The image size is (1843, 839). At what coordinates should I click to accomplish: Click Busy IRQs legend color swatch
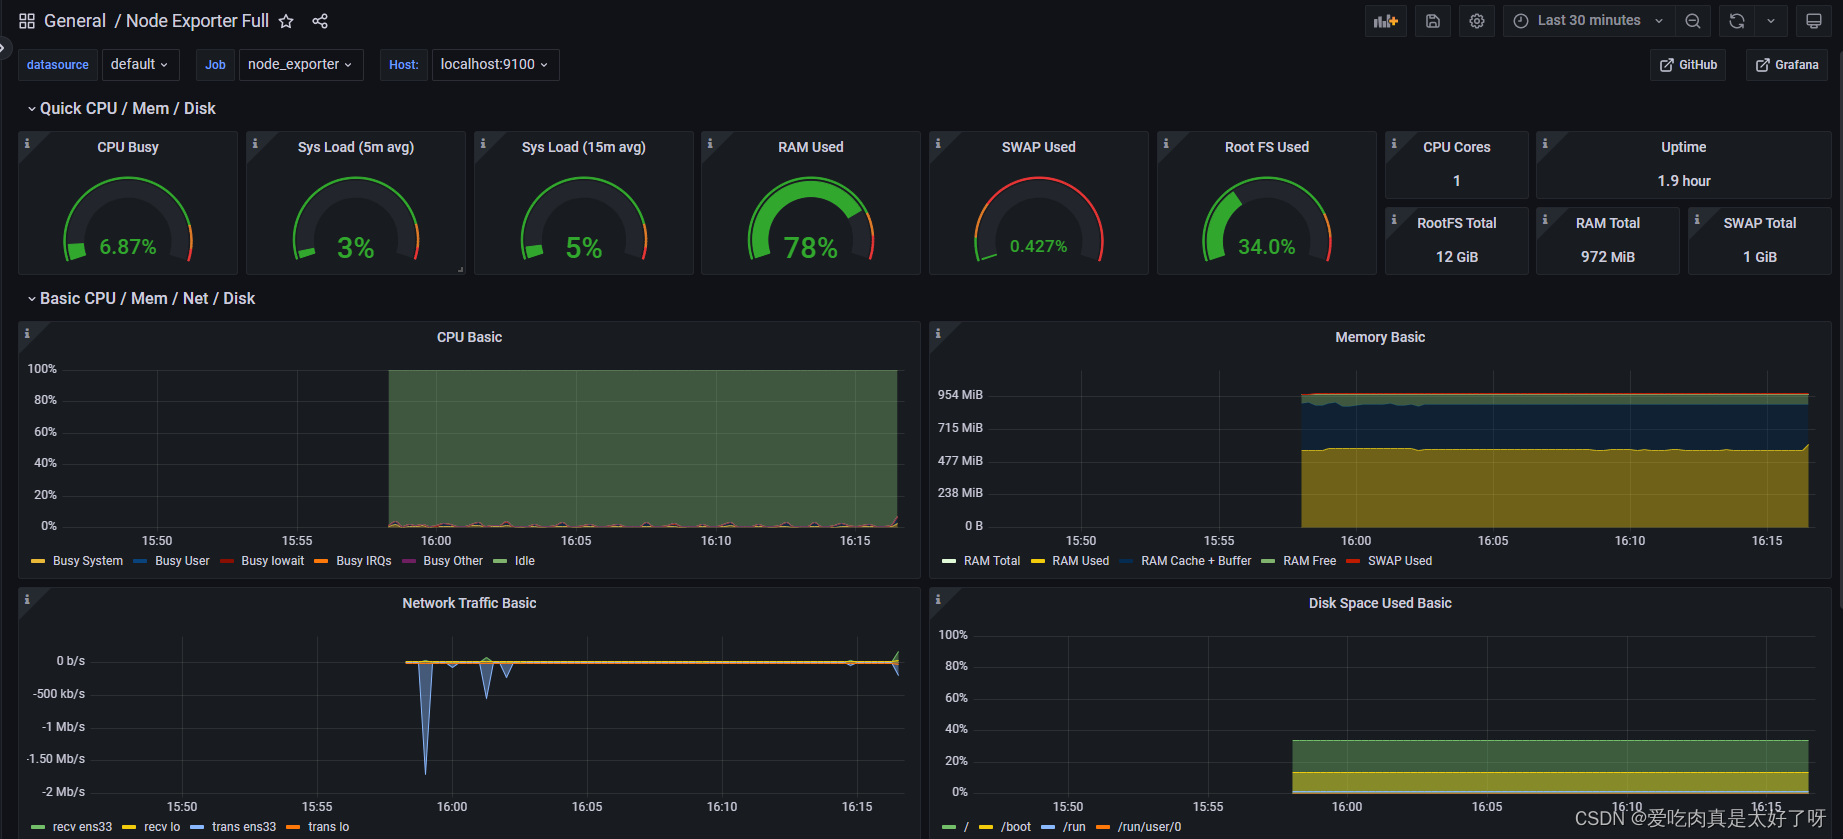pyautogui.click(x=321, y=561)
